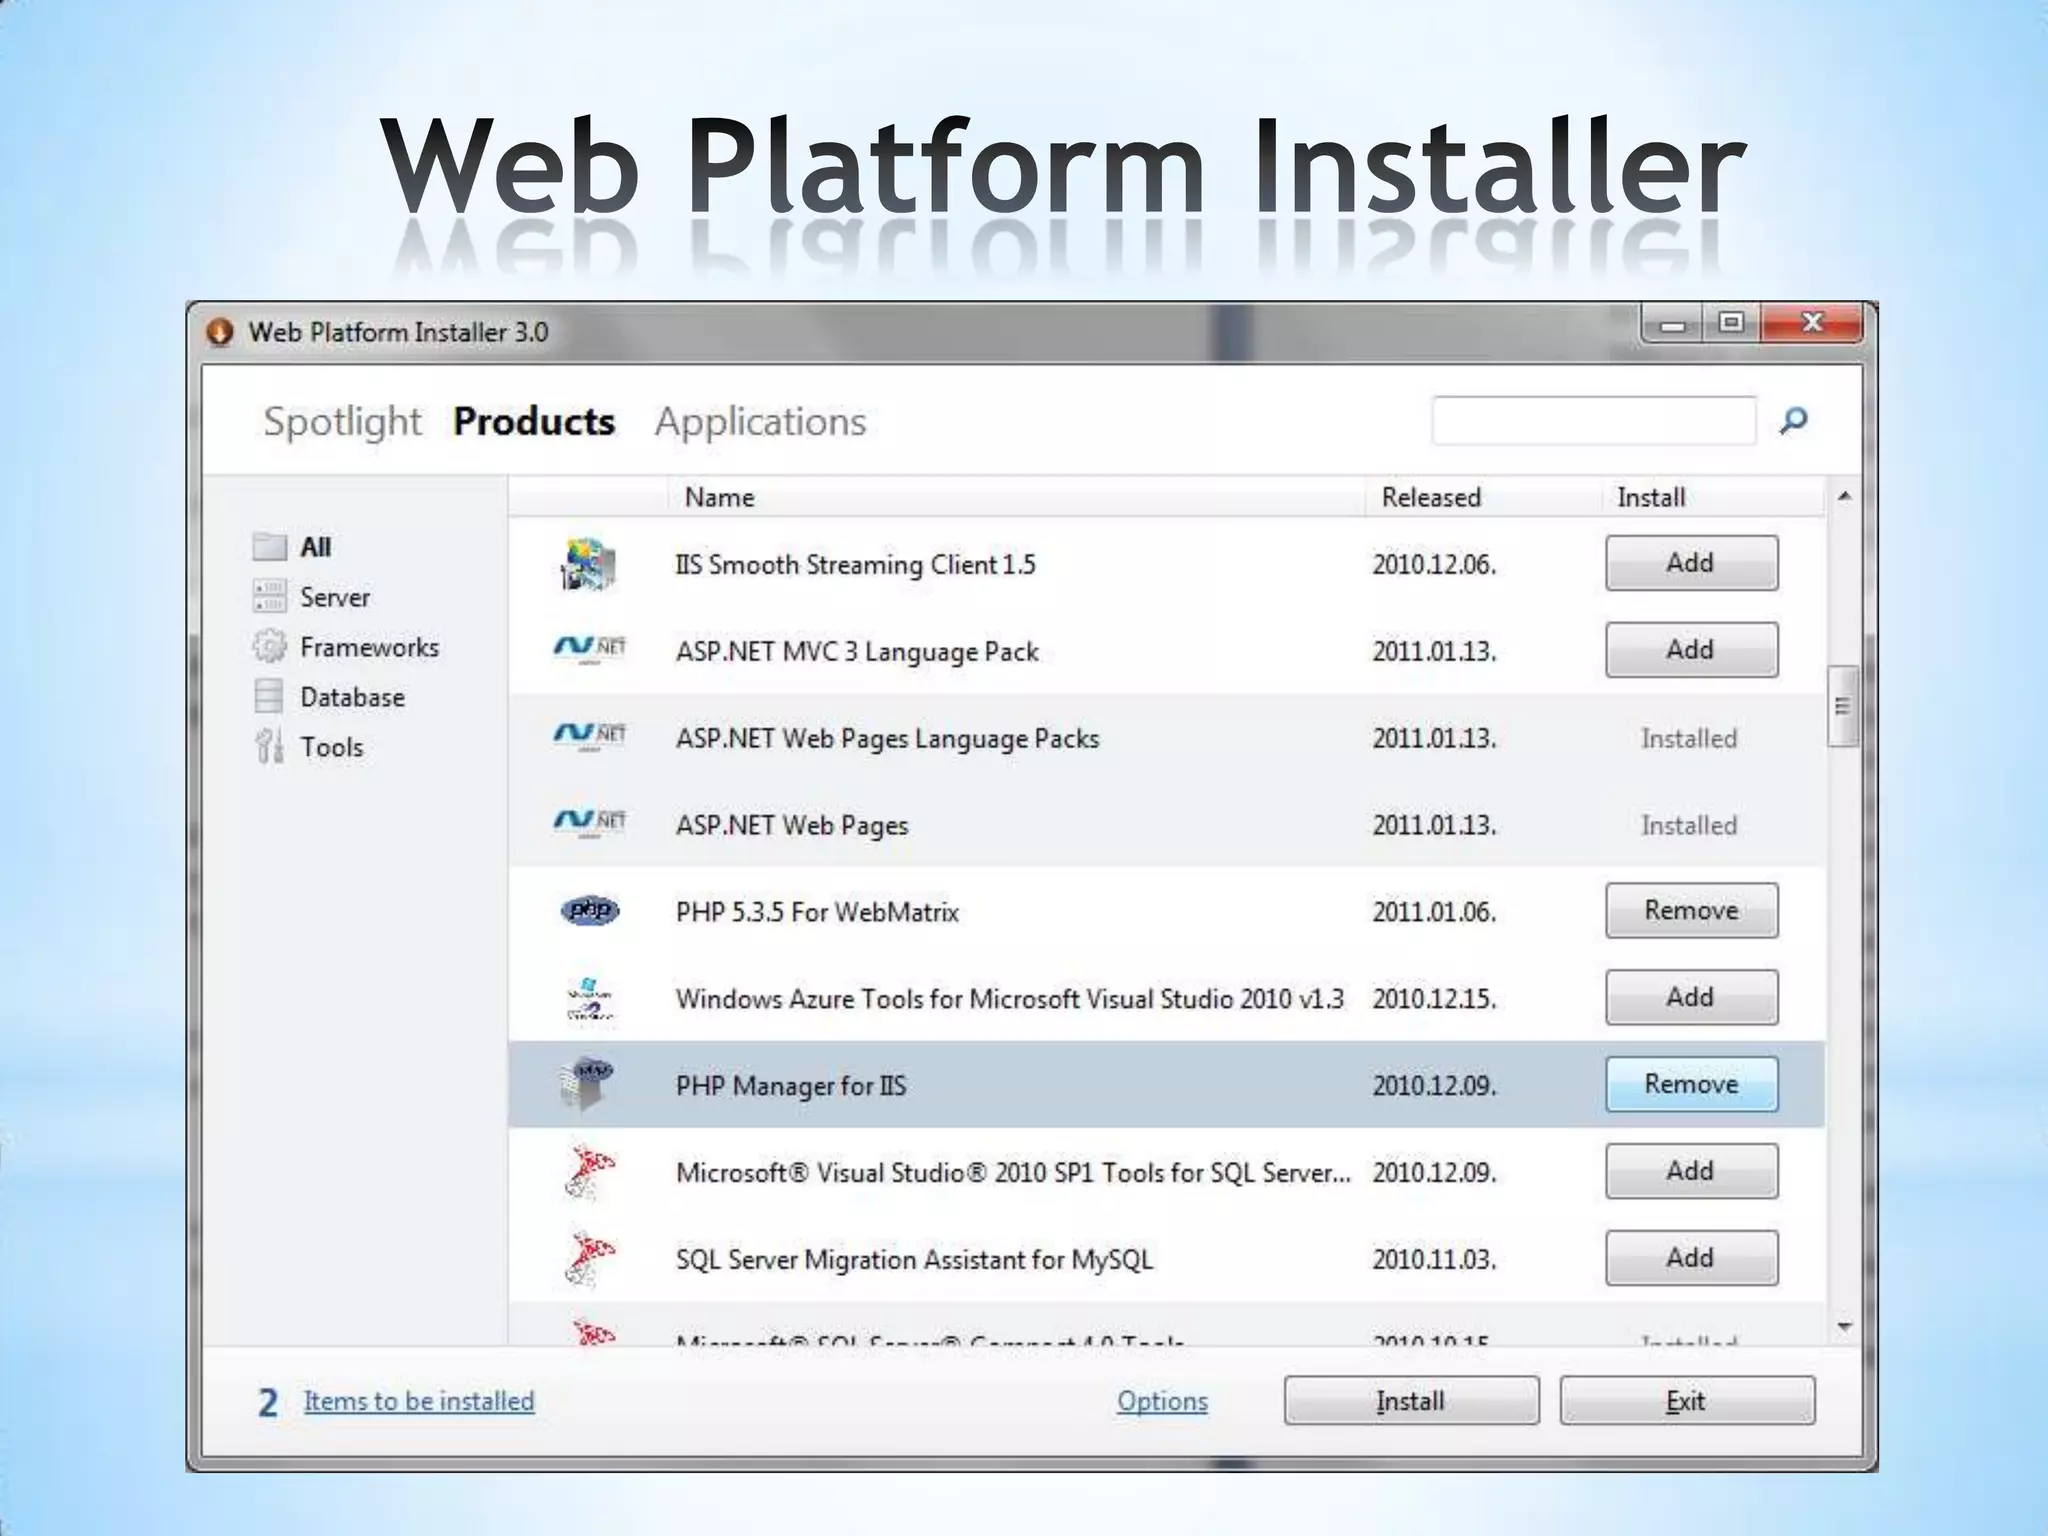2048x1536 pixels.
Task: Click the Windows Azure Tools icon
Action: [x=589, y=998]
